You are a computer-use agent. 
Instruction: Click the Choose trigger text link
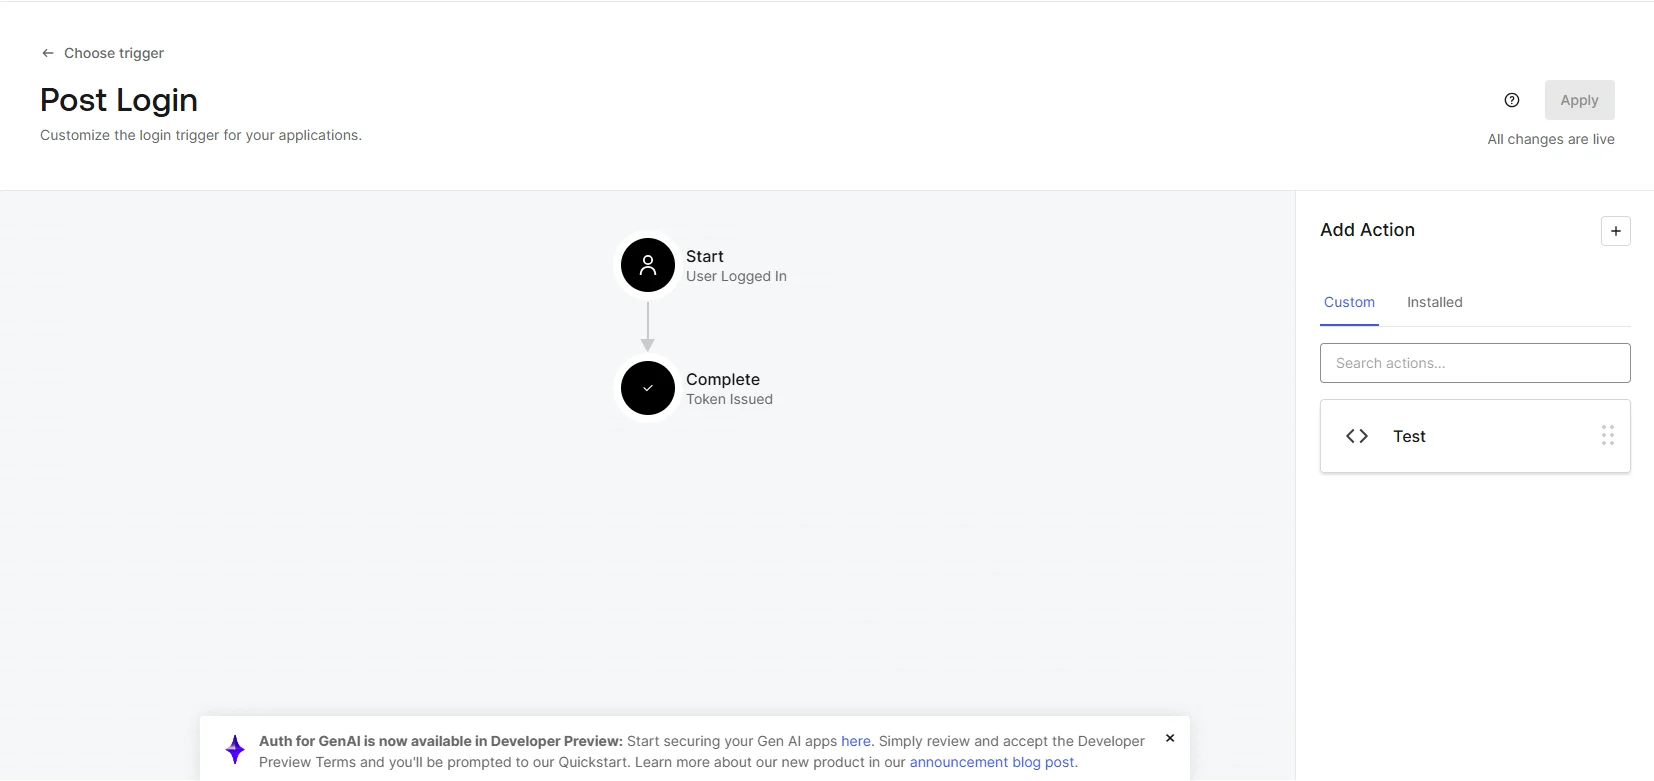point(113,53)
